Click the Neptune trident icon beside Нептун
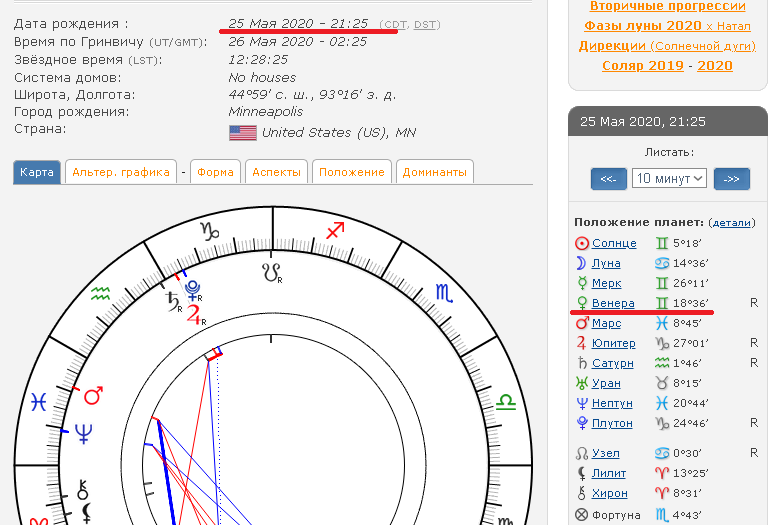 pyautogui.click(x=582, y=403)
